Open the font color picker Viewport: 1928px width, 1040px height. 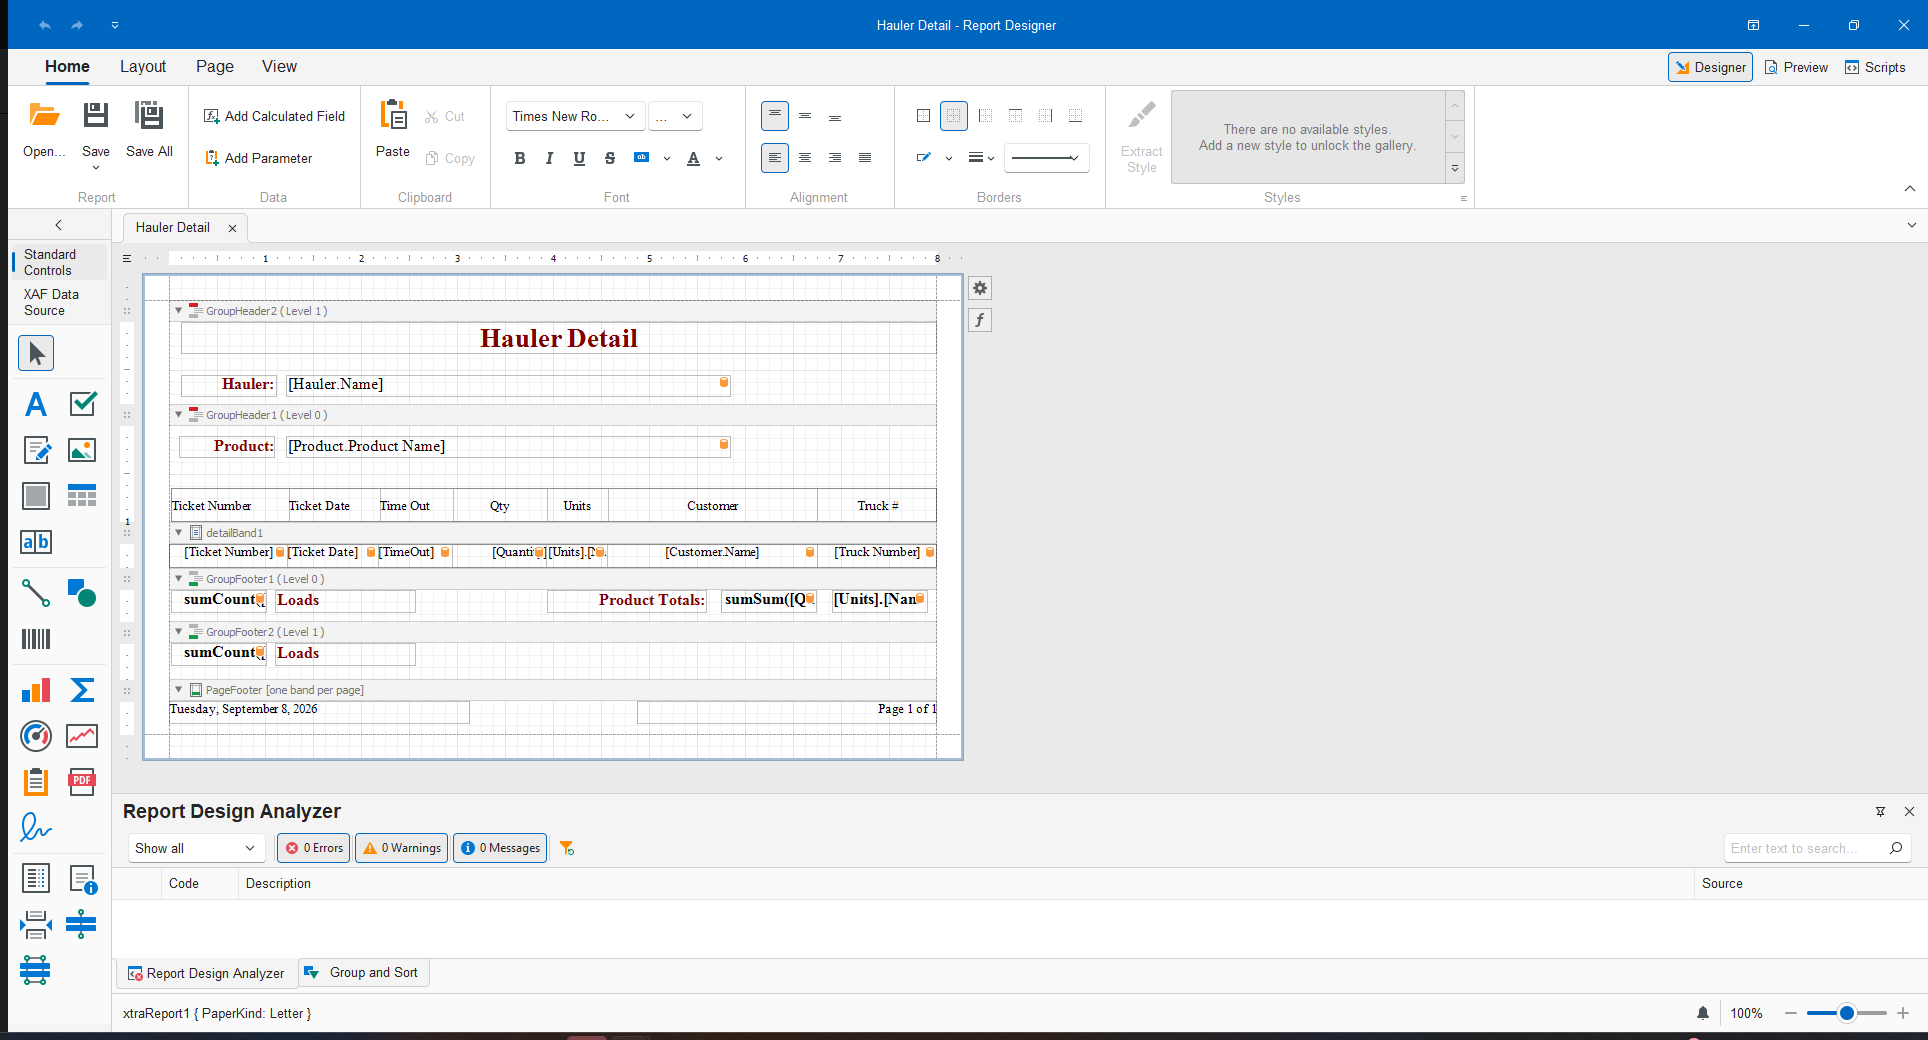pos(694,158)
